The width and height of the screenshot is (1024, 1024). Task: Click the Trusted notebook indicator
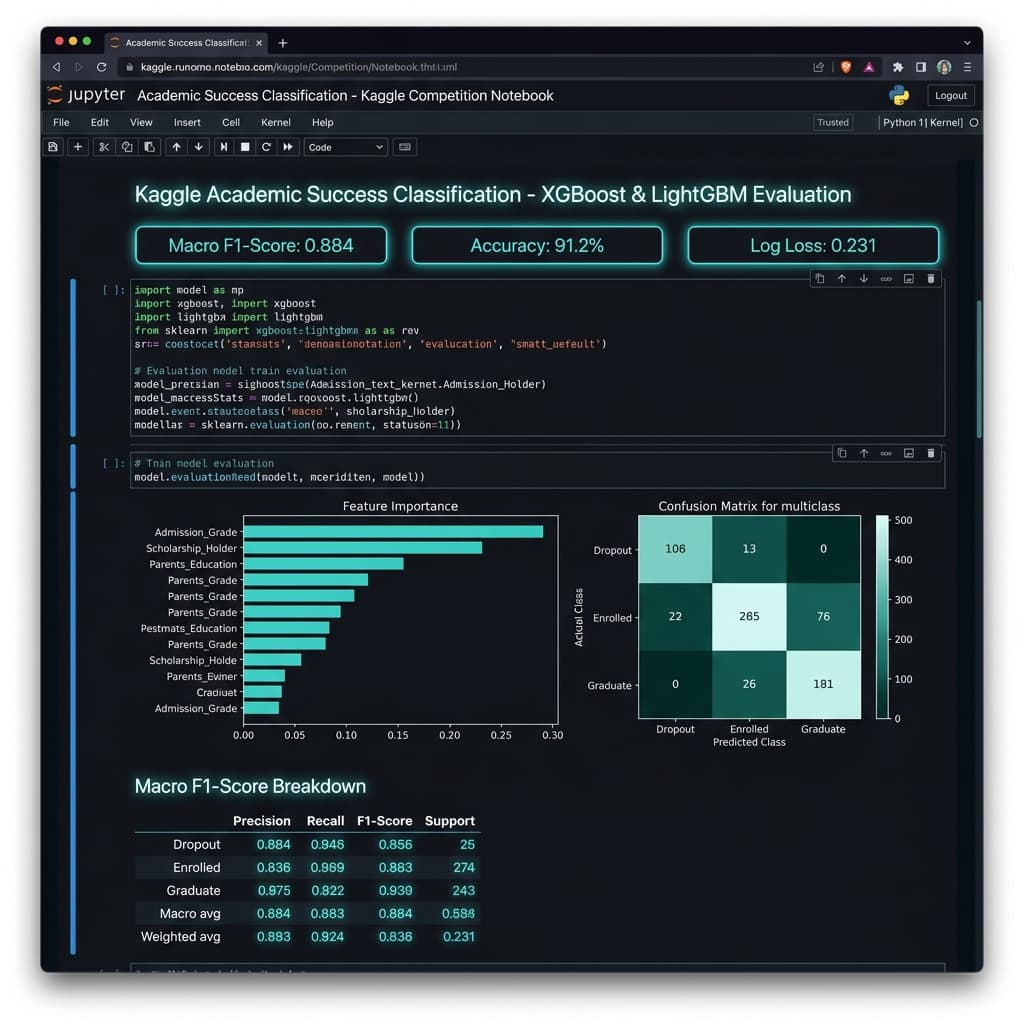[833, 122]
